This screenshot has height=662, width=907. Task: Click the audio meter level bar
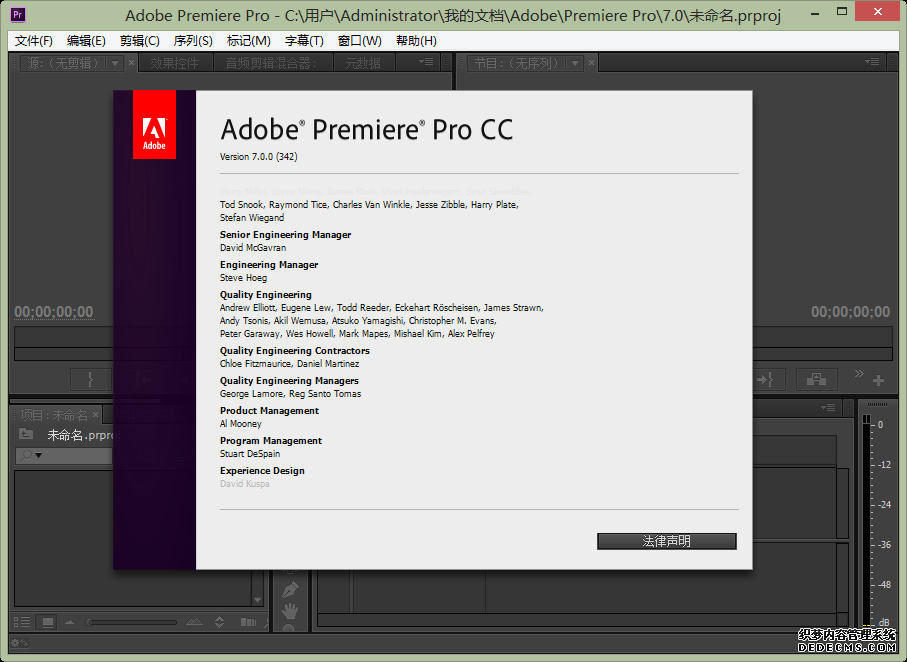click(x=866, y=522)
